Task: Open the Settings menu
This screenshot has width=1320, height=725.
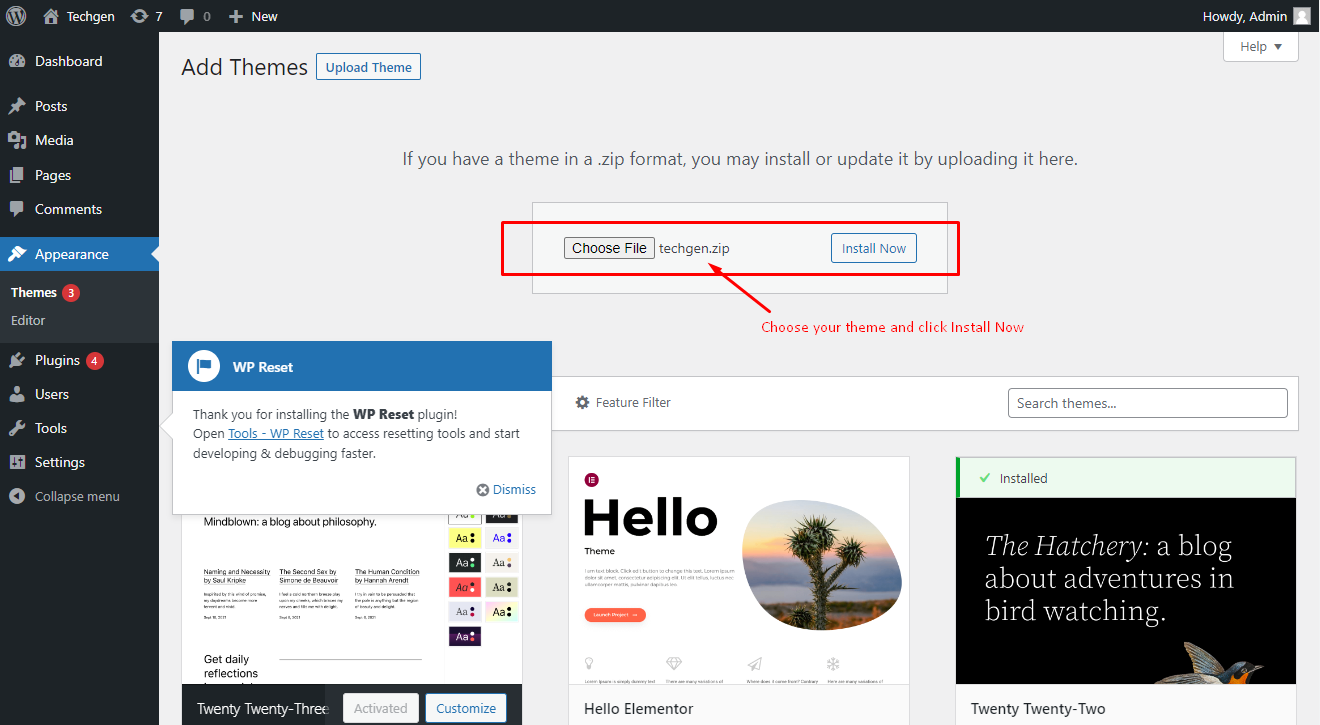Action: 79,462
